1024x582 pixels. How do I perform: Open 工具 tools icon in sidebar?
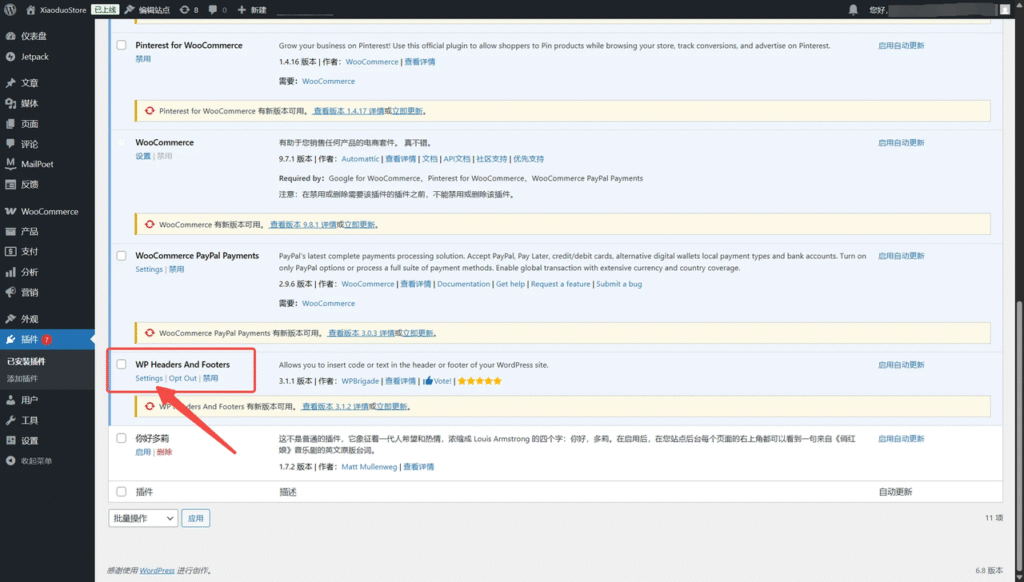[10, 420]
